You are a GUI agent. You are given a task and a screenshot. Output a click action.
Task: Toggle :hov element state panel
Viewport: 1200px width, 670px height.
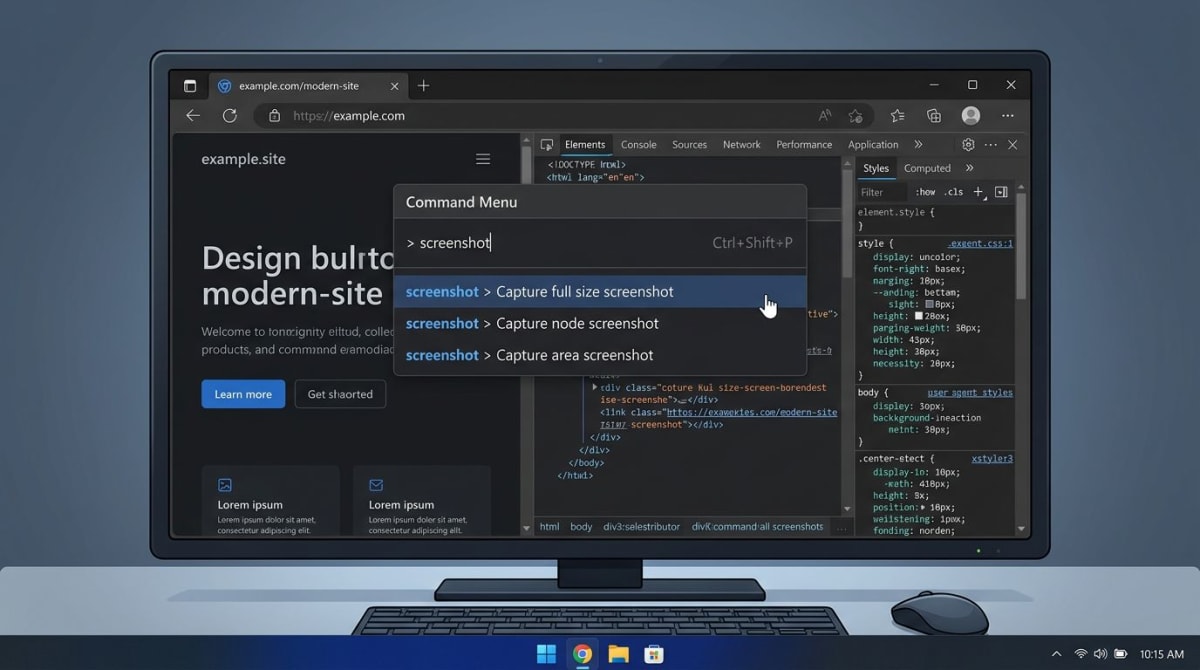pyautogui.click(x=926, y=192)
